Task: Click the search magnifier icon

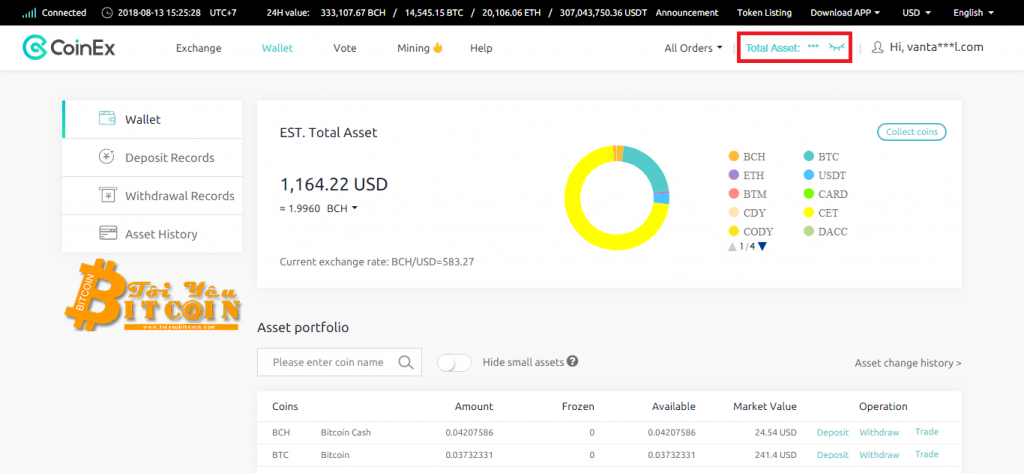Action: 406,362
